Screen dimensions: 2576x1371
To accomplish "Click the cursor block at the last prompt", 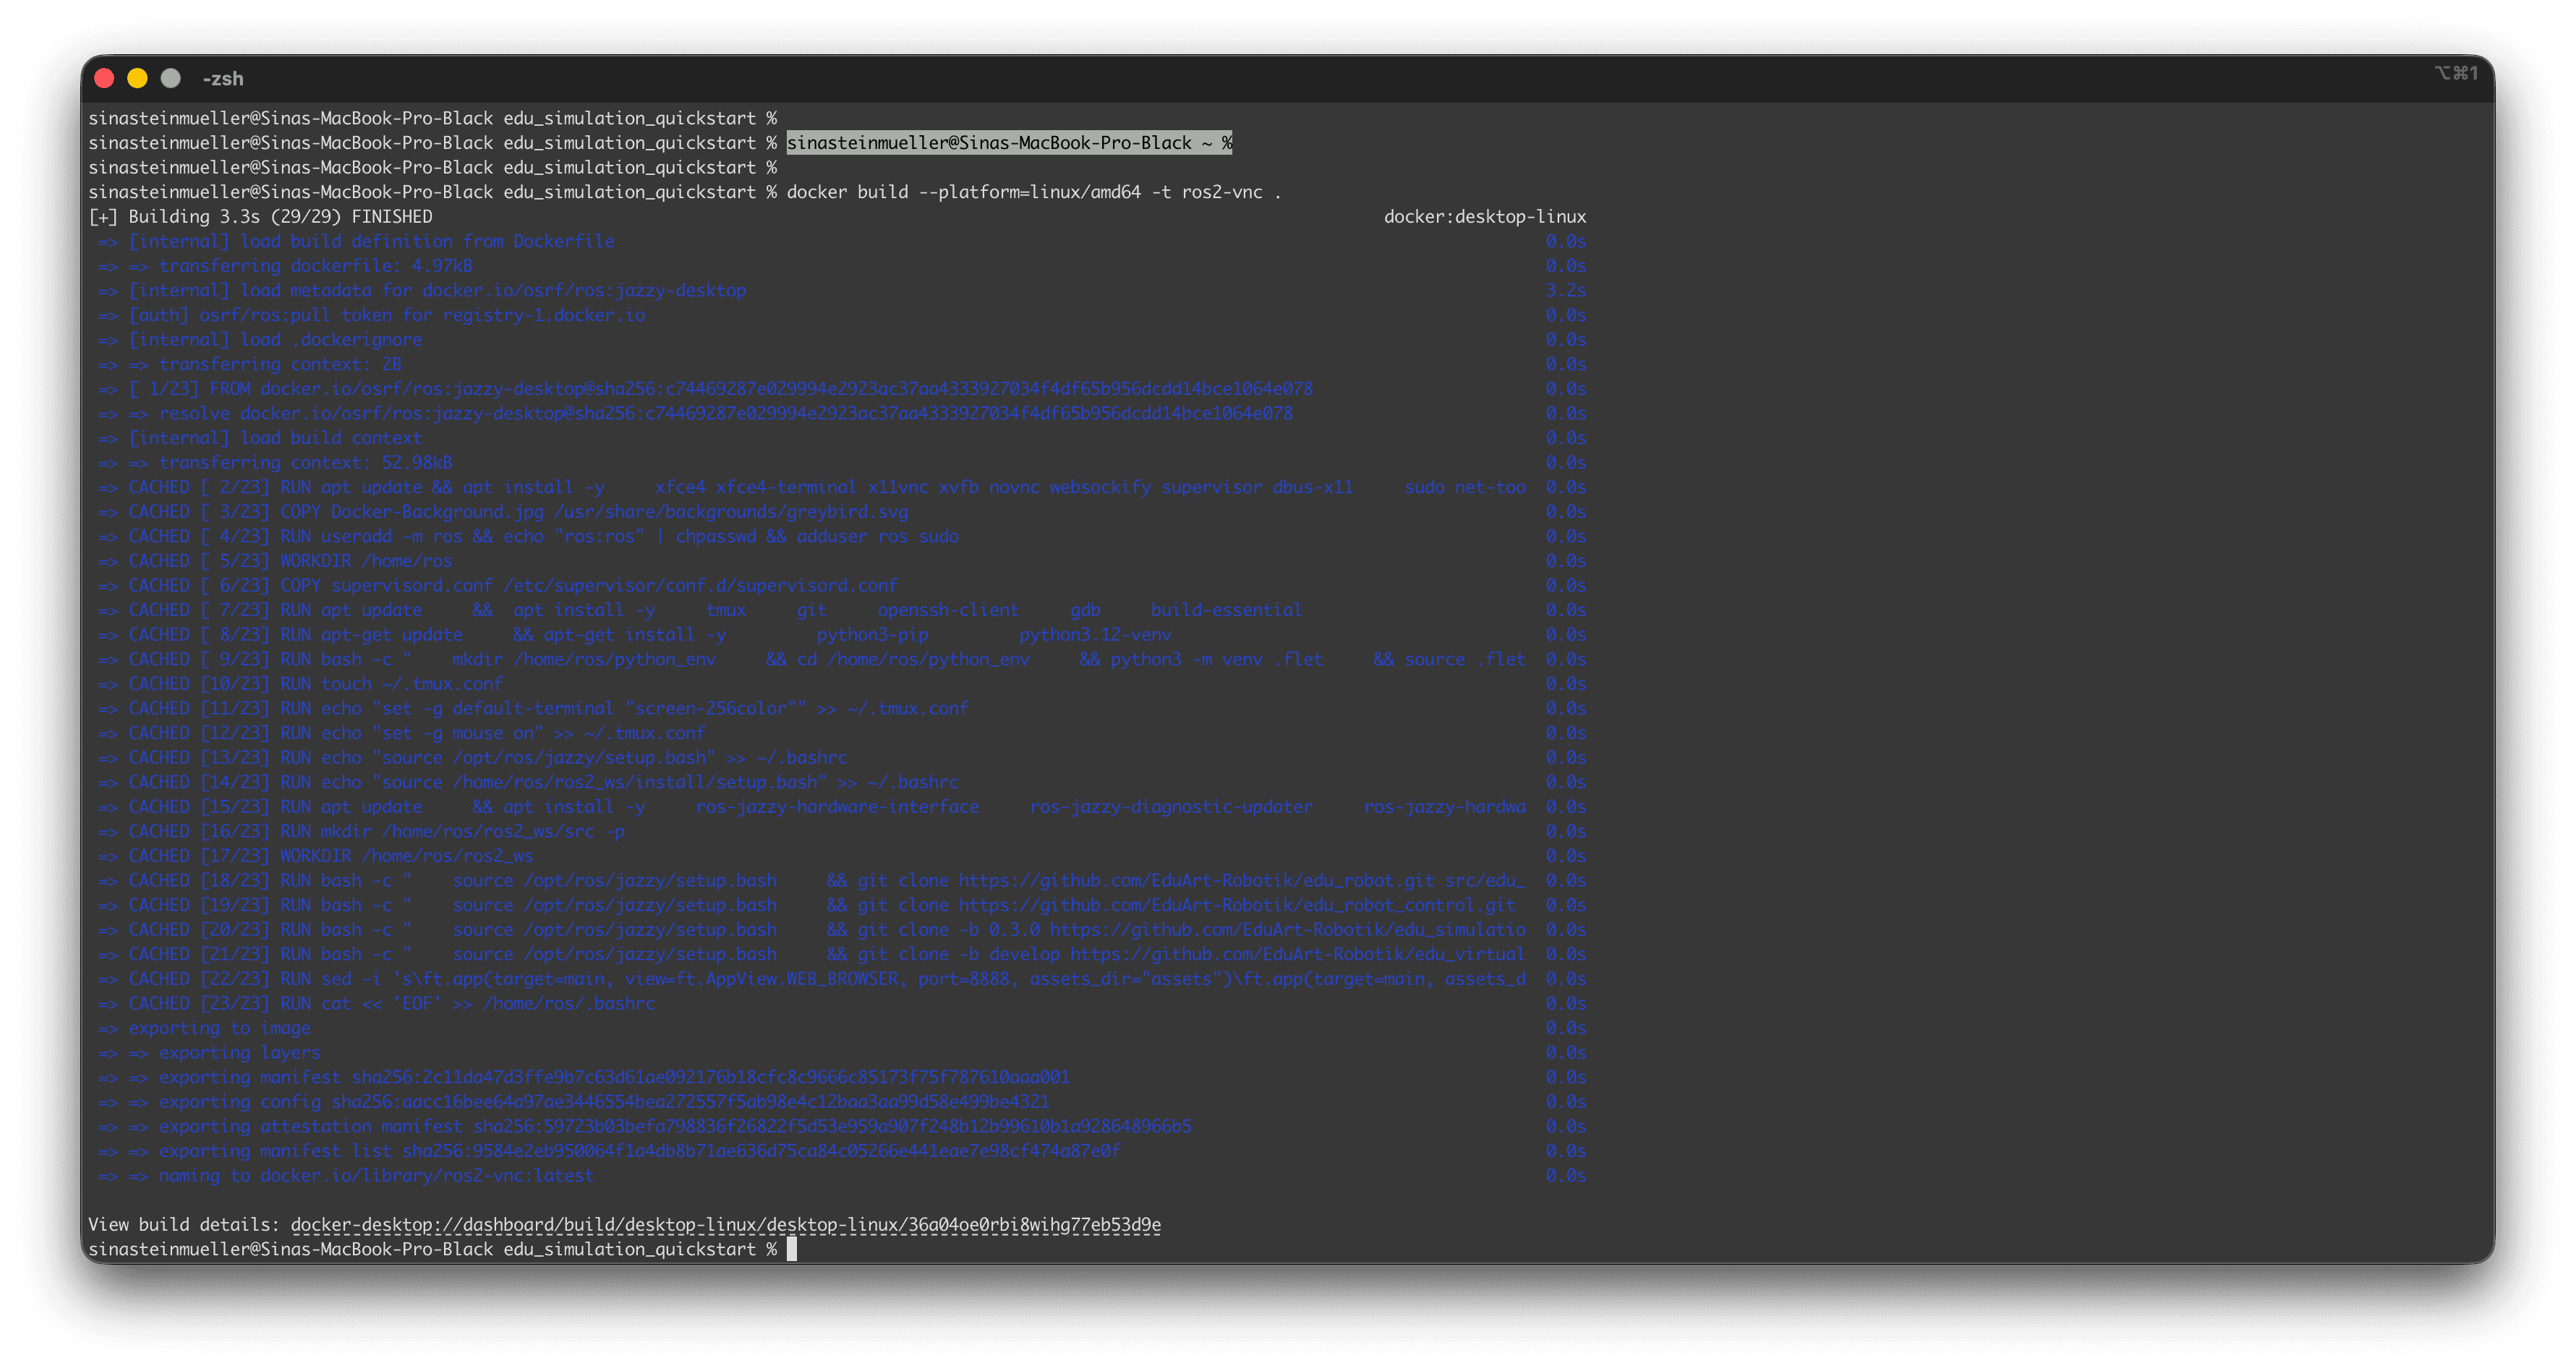I will point(791,1249).
